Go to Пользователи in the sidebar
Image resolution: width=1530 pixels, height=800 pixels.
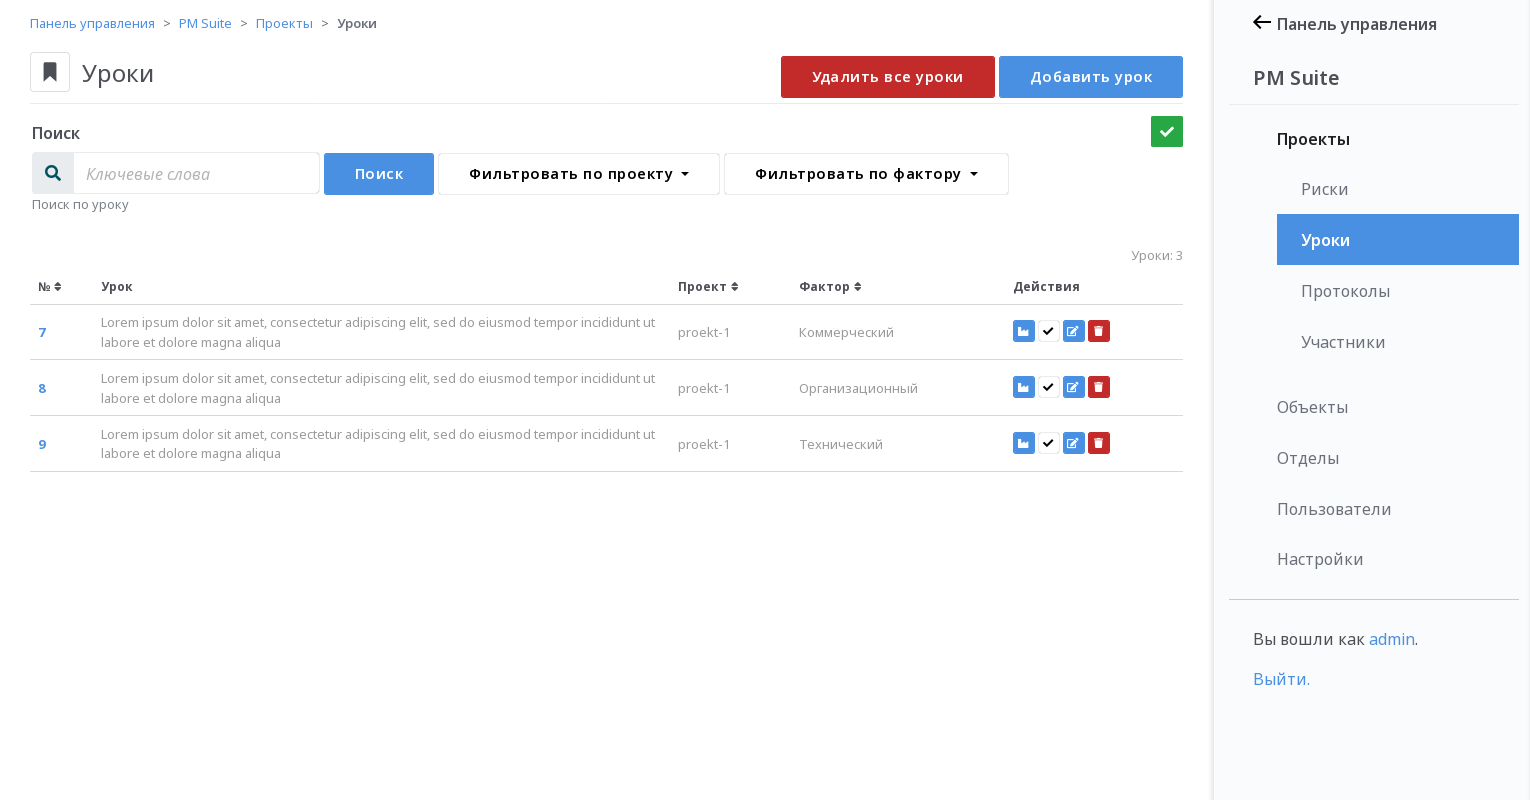click(1334, 509)
